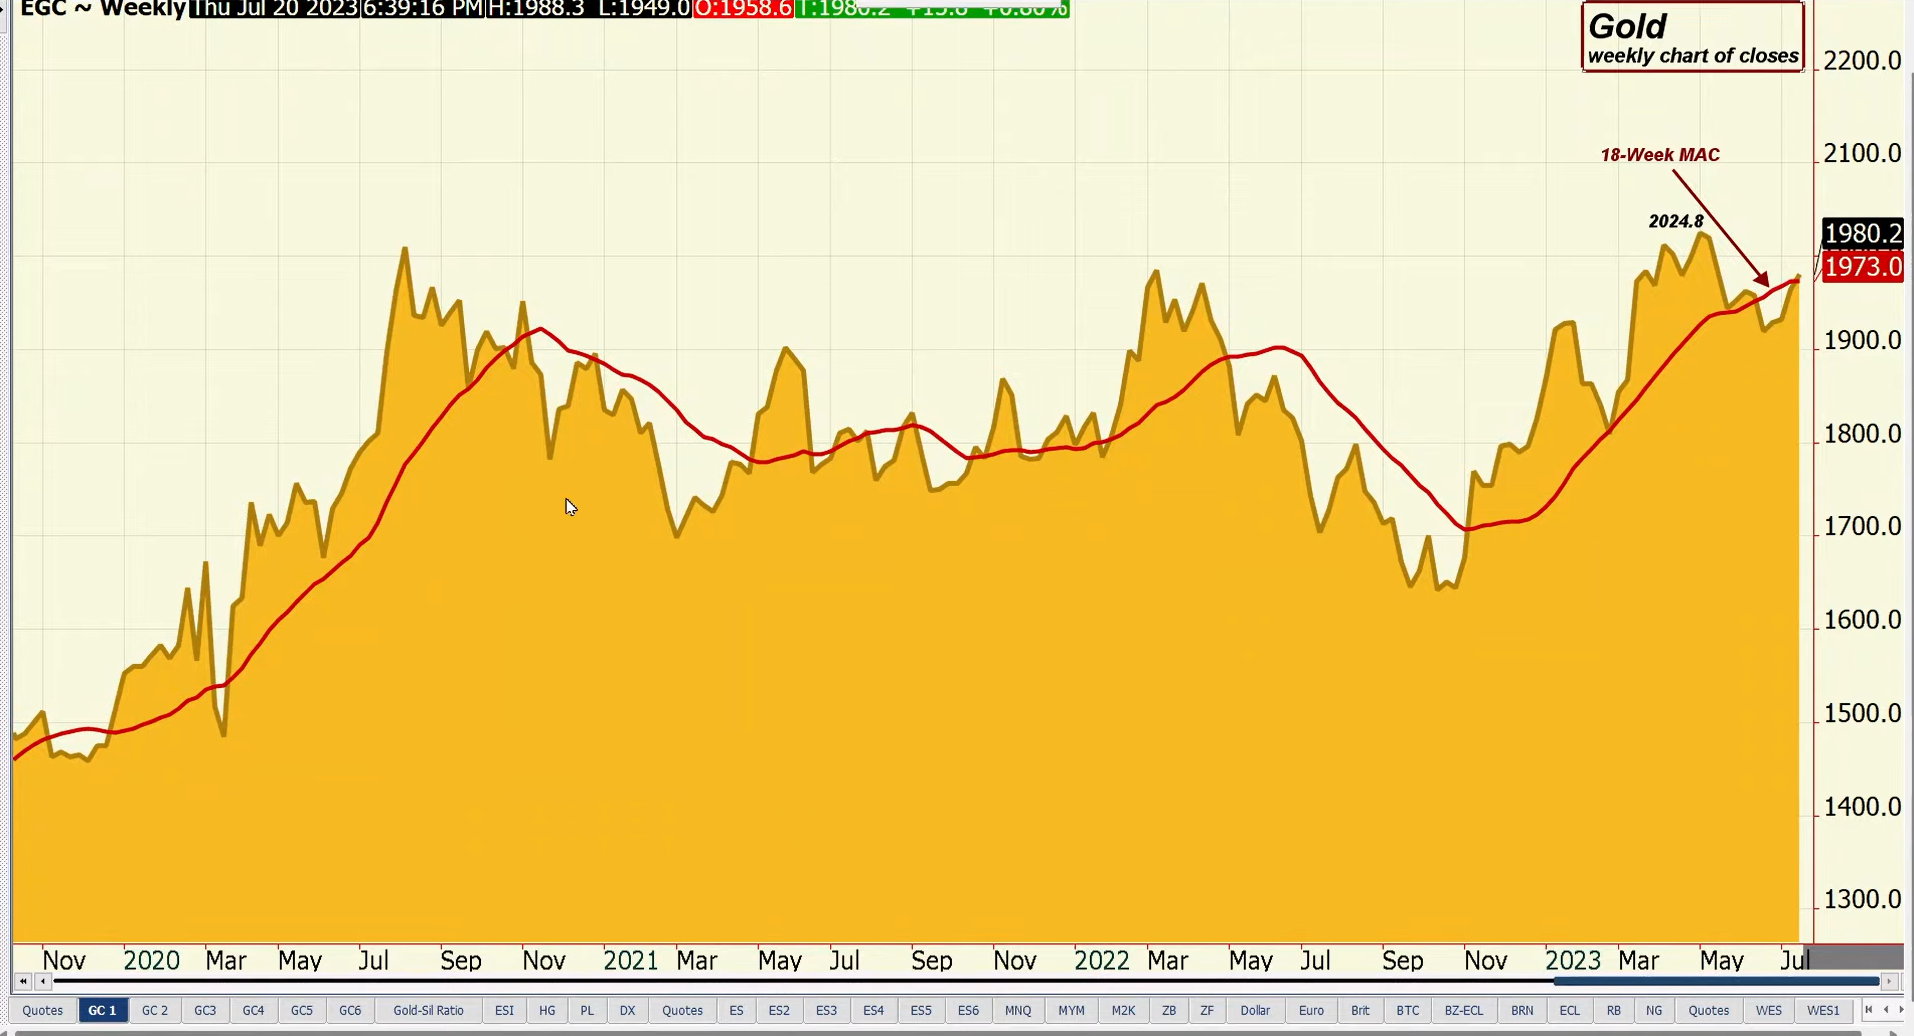
Task: Select the HG copper tab
Action: pos(547,1010)
